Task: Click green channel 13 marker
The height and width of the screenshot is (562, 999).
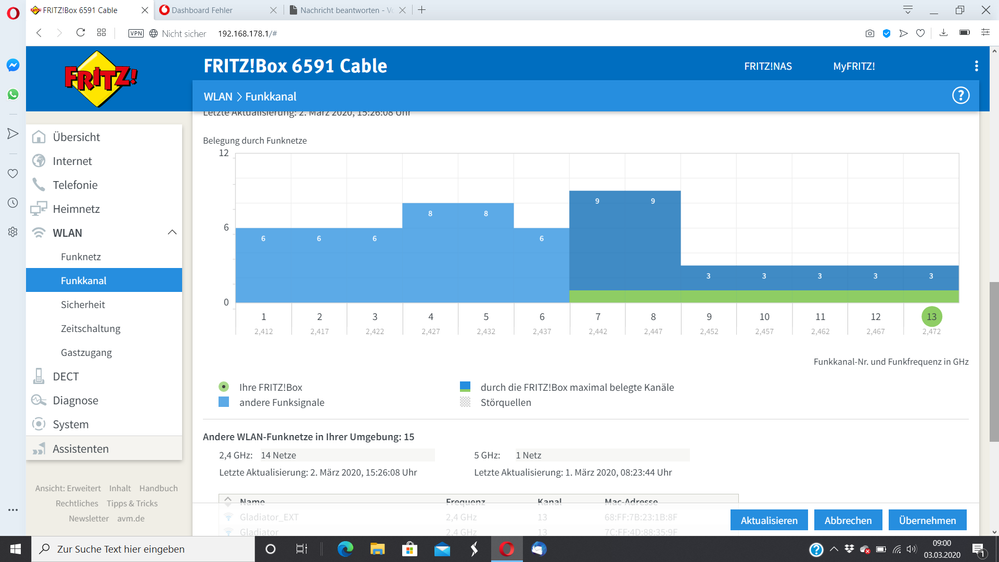Action: click(x=931, y=317)
